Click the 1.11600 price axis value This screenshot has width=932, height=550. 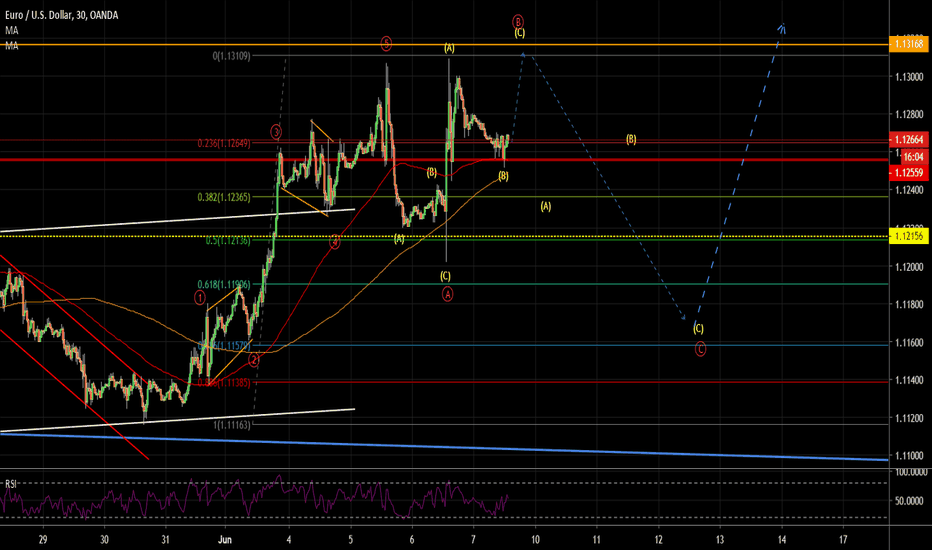point(909,342)
